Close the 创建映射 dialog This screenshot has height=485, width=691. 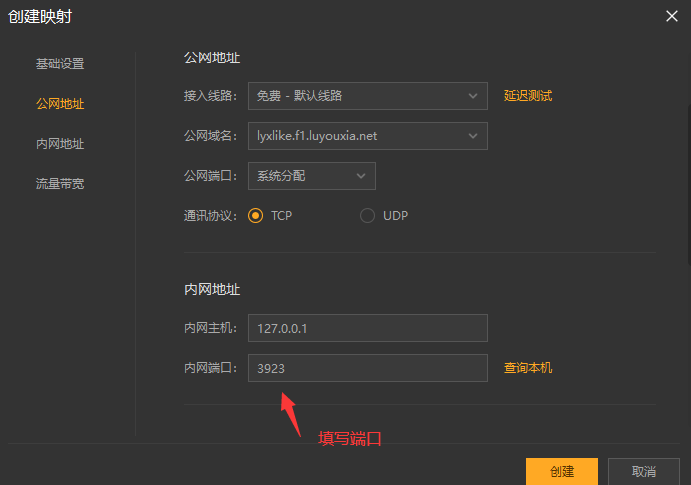tap(672, 16)
